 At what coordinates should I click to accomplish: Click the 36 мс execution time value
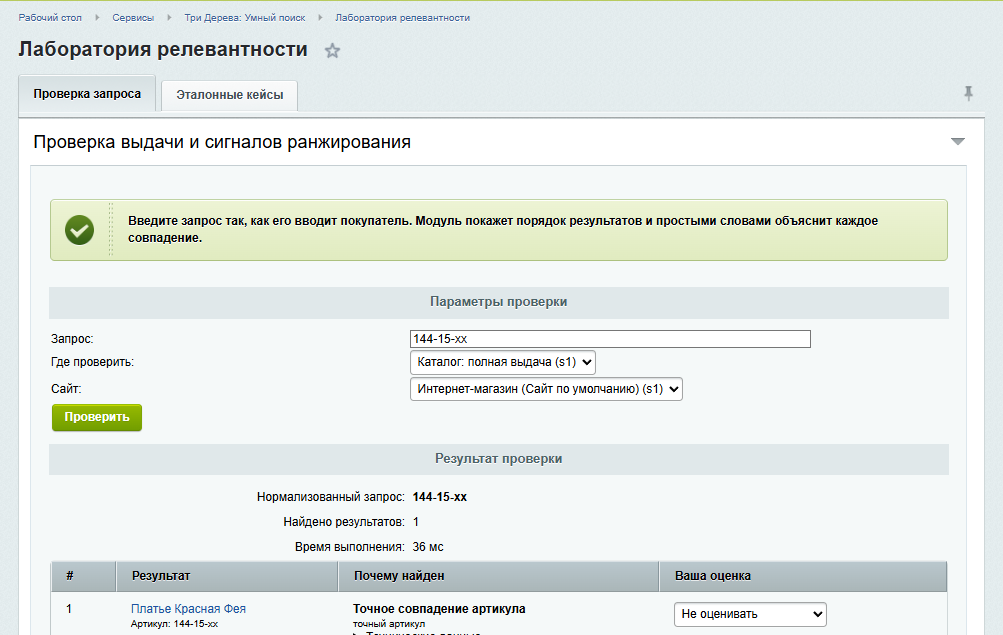(x=428, y=547)
